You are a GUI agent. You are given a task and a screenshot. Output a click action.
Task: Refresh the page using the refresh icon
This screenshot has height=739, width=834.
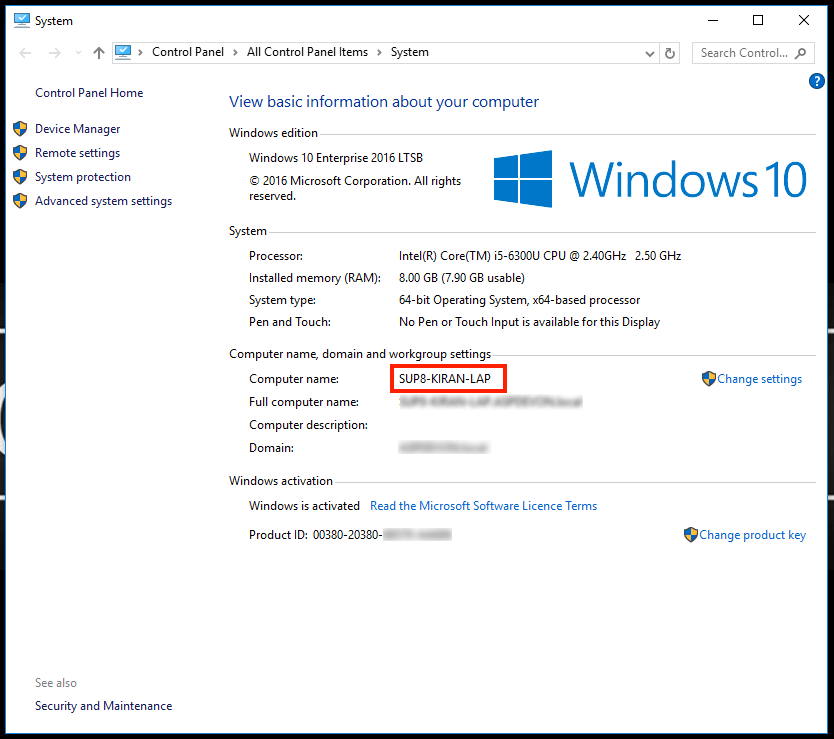pyautogui.click(x=669, y=51)
